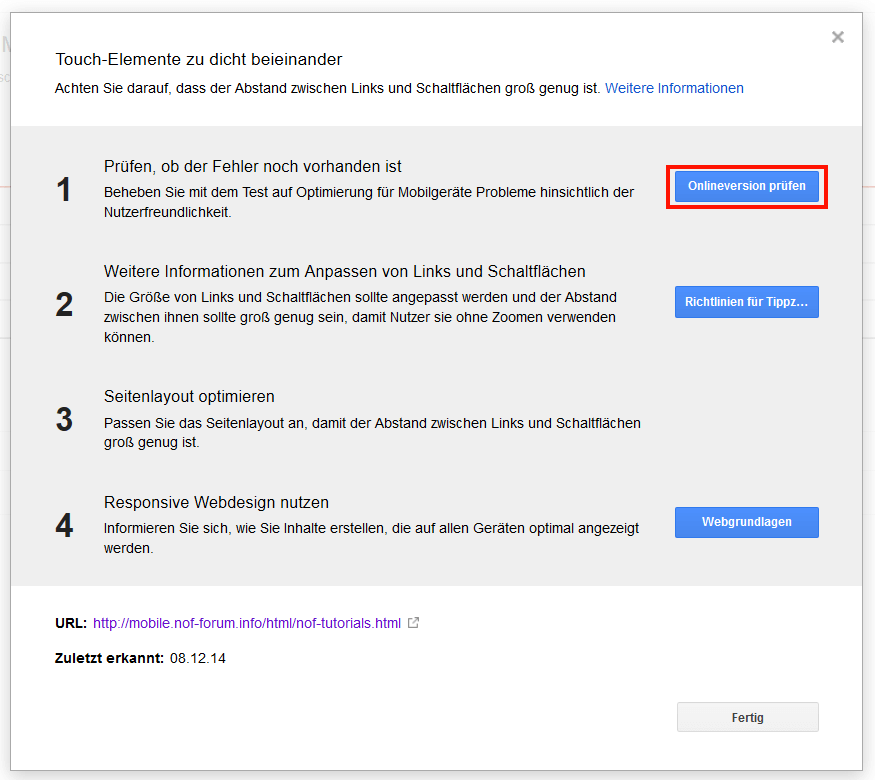The image size is (875, 780).
Task: Click heading 'Prüfen, ob der Fehler noch vorhanden ist'
Action: click(252, 166)
